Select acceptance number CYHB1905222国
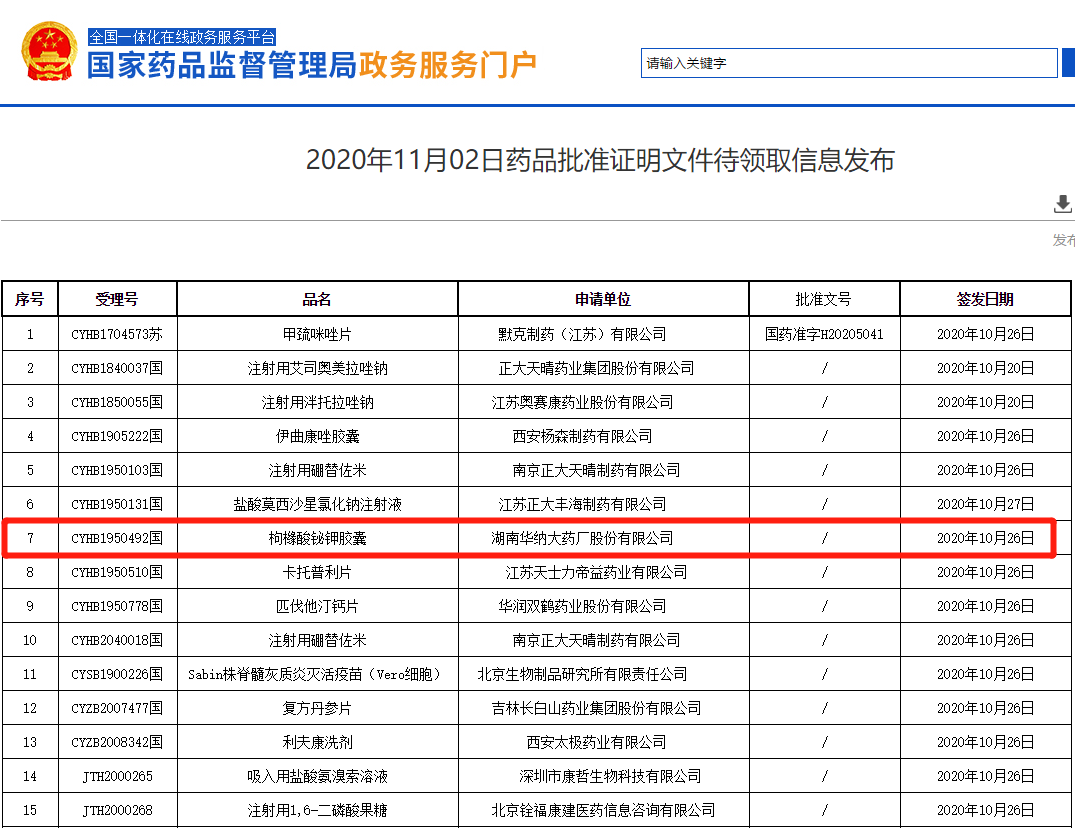 117,437
